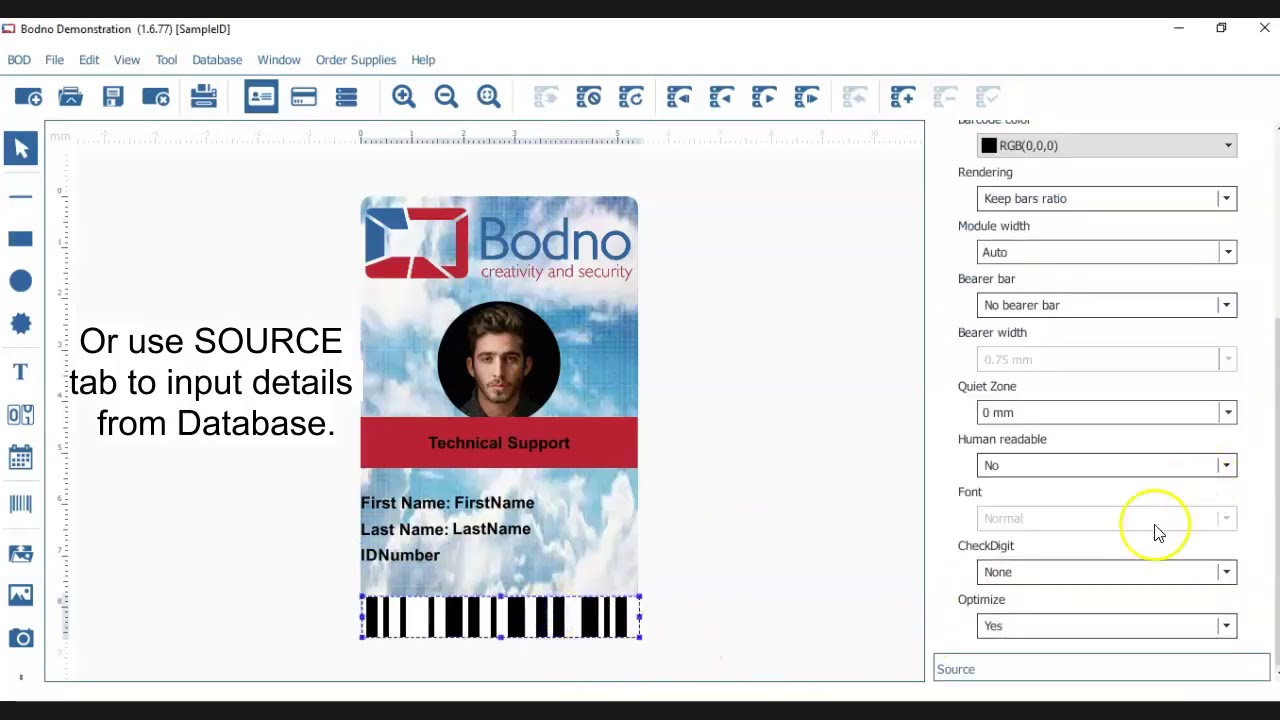Screen dimensions: 1280x720
Task: Select the Technical Support red banner
Action: coord(499,443)
